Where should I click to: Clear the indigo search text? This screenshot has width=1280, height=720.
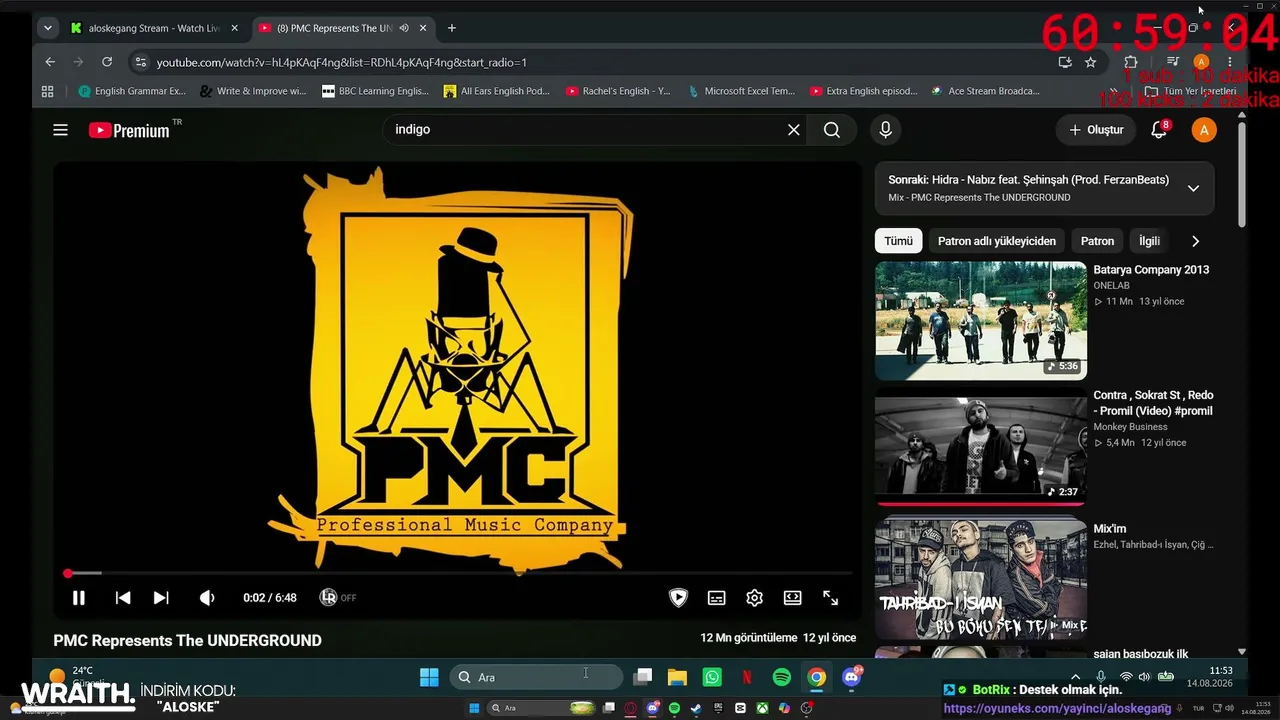794,130
